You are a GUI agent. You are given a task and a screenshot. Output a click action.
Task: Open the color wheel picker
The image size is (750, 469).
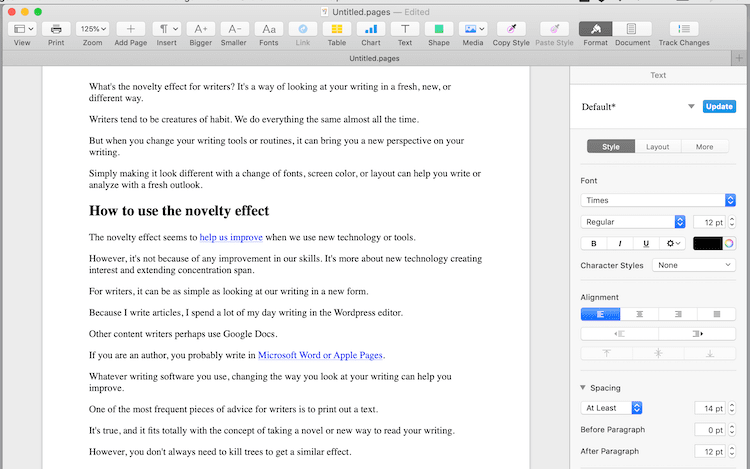729,243
